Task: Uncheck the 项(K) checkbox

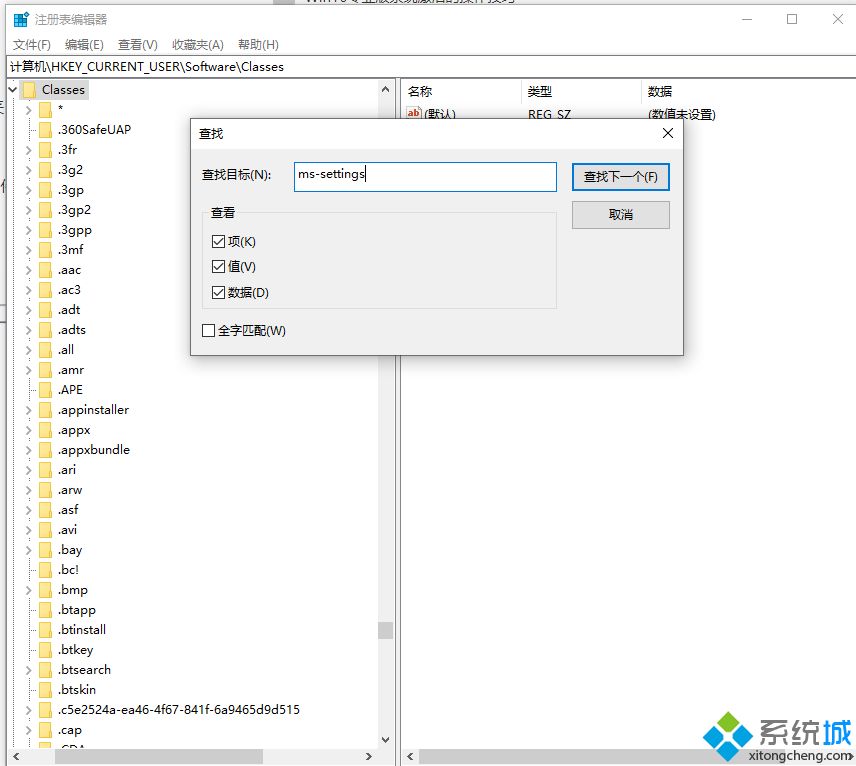Action: tap(216, 241)
